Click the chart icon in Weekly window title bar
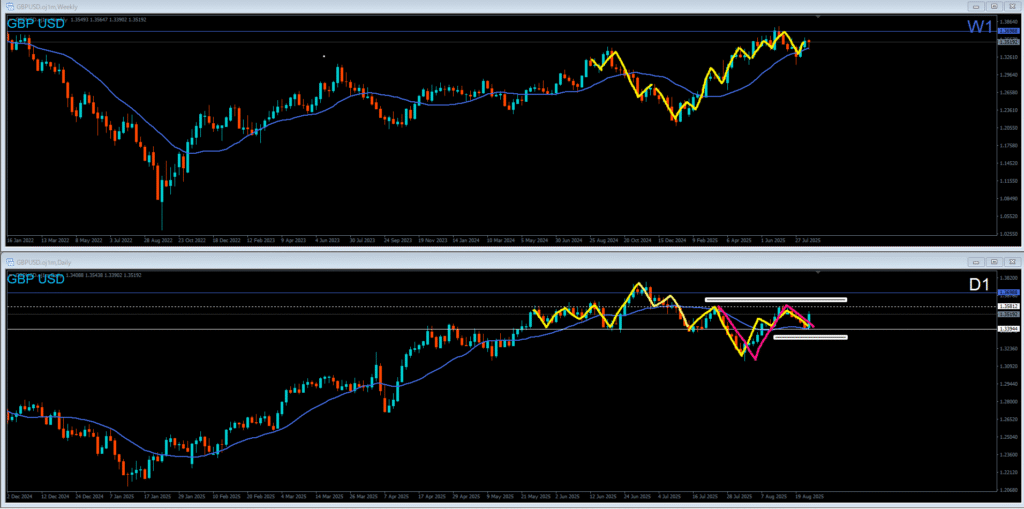 10,6
